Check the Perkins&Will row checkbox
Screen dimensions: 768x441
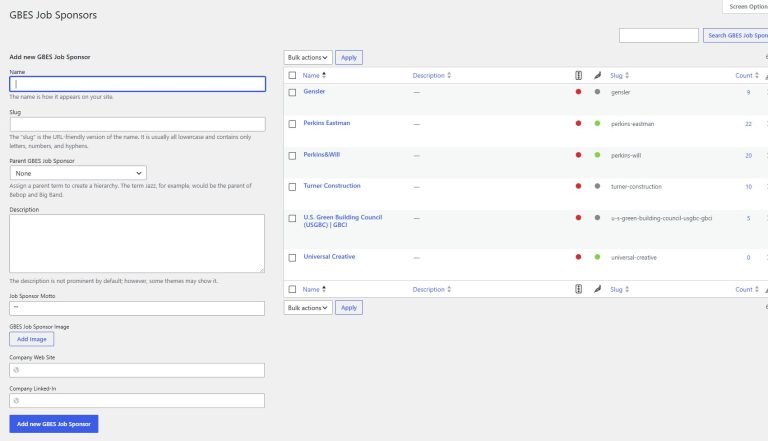pos(292,156)
